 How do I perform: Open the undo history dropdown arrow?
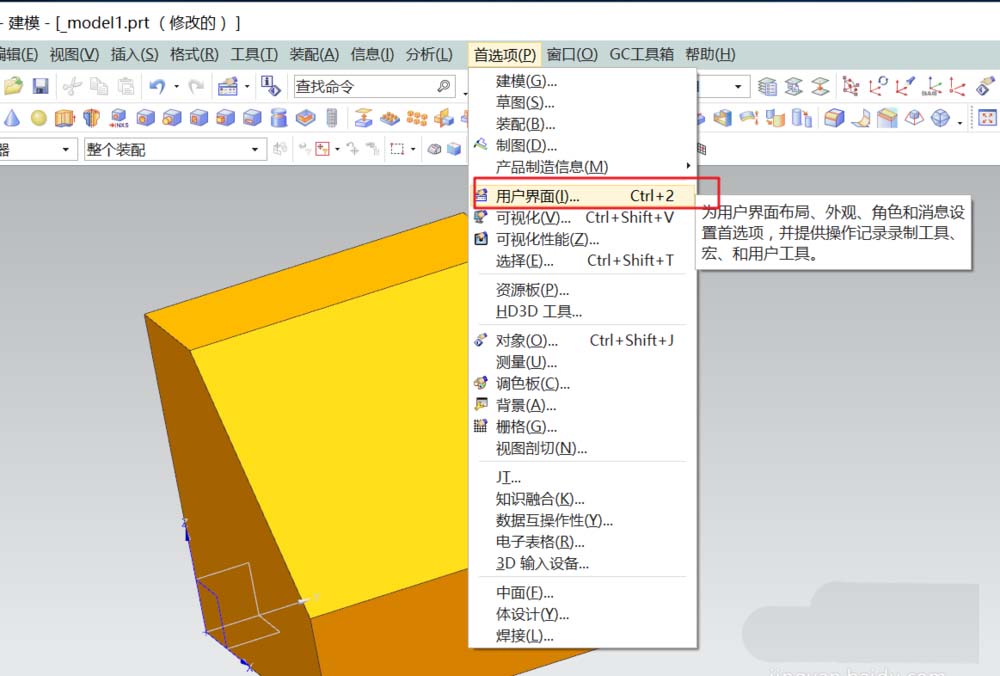click(177, 86)
